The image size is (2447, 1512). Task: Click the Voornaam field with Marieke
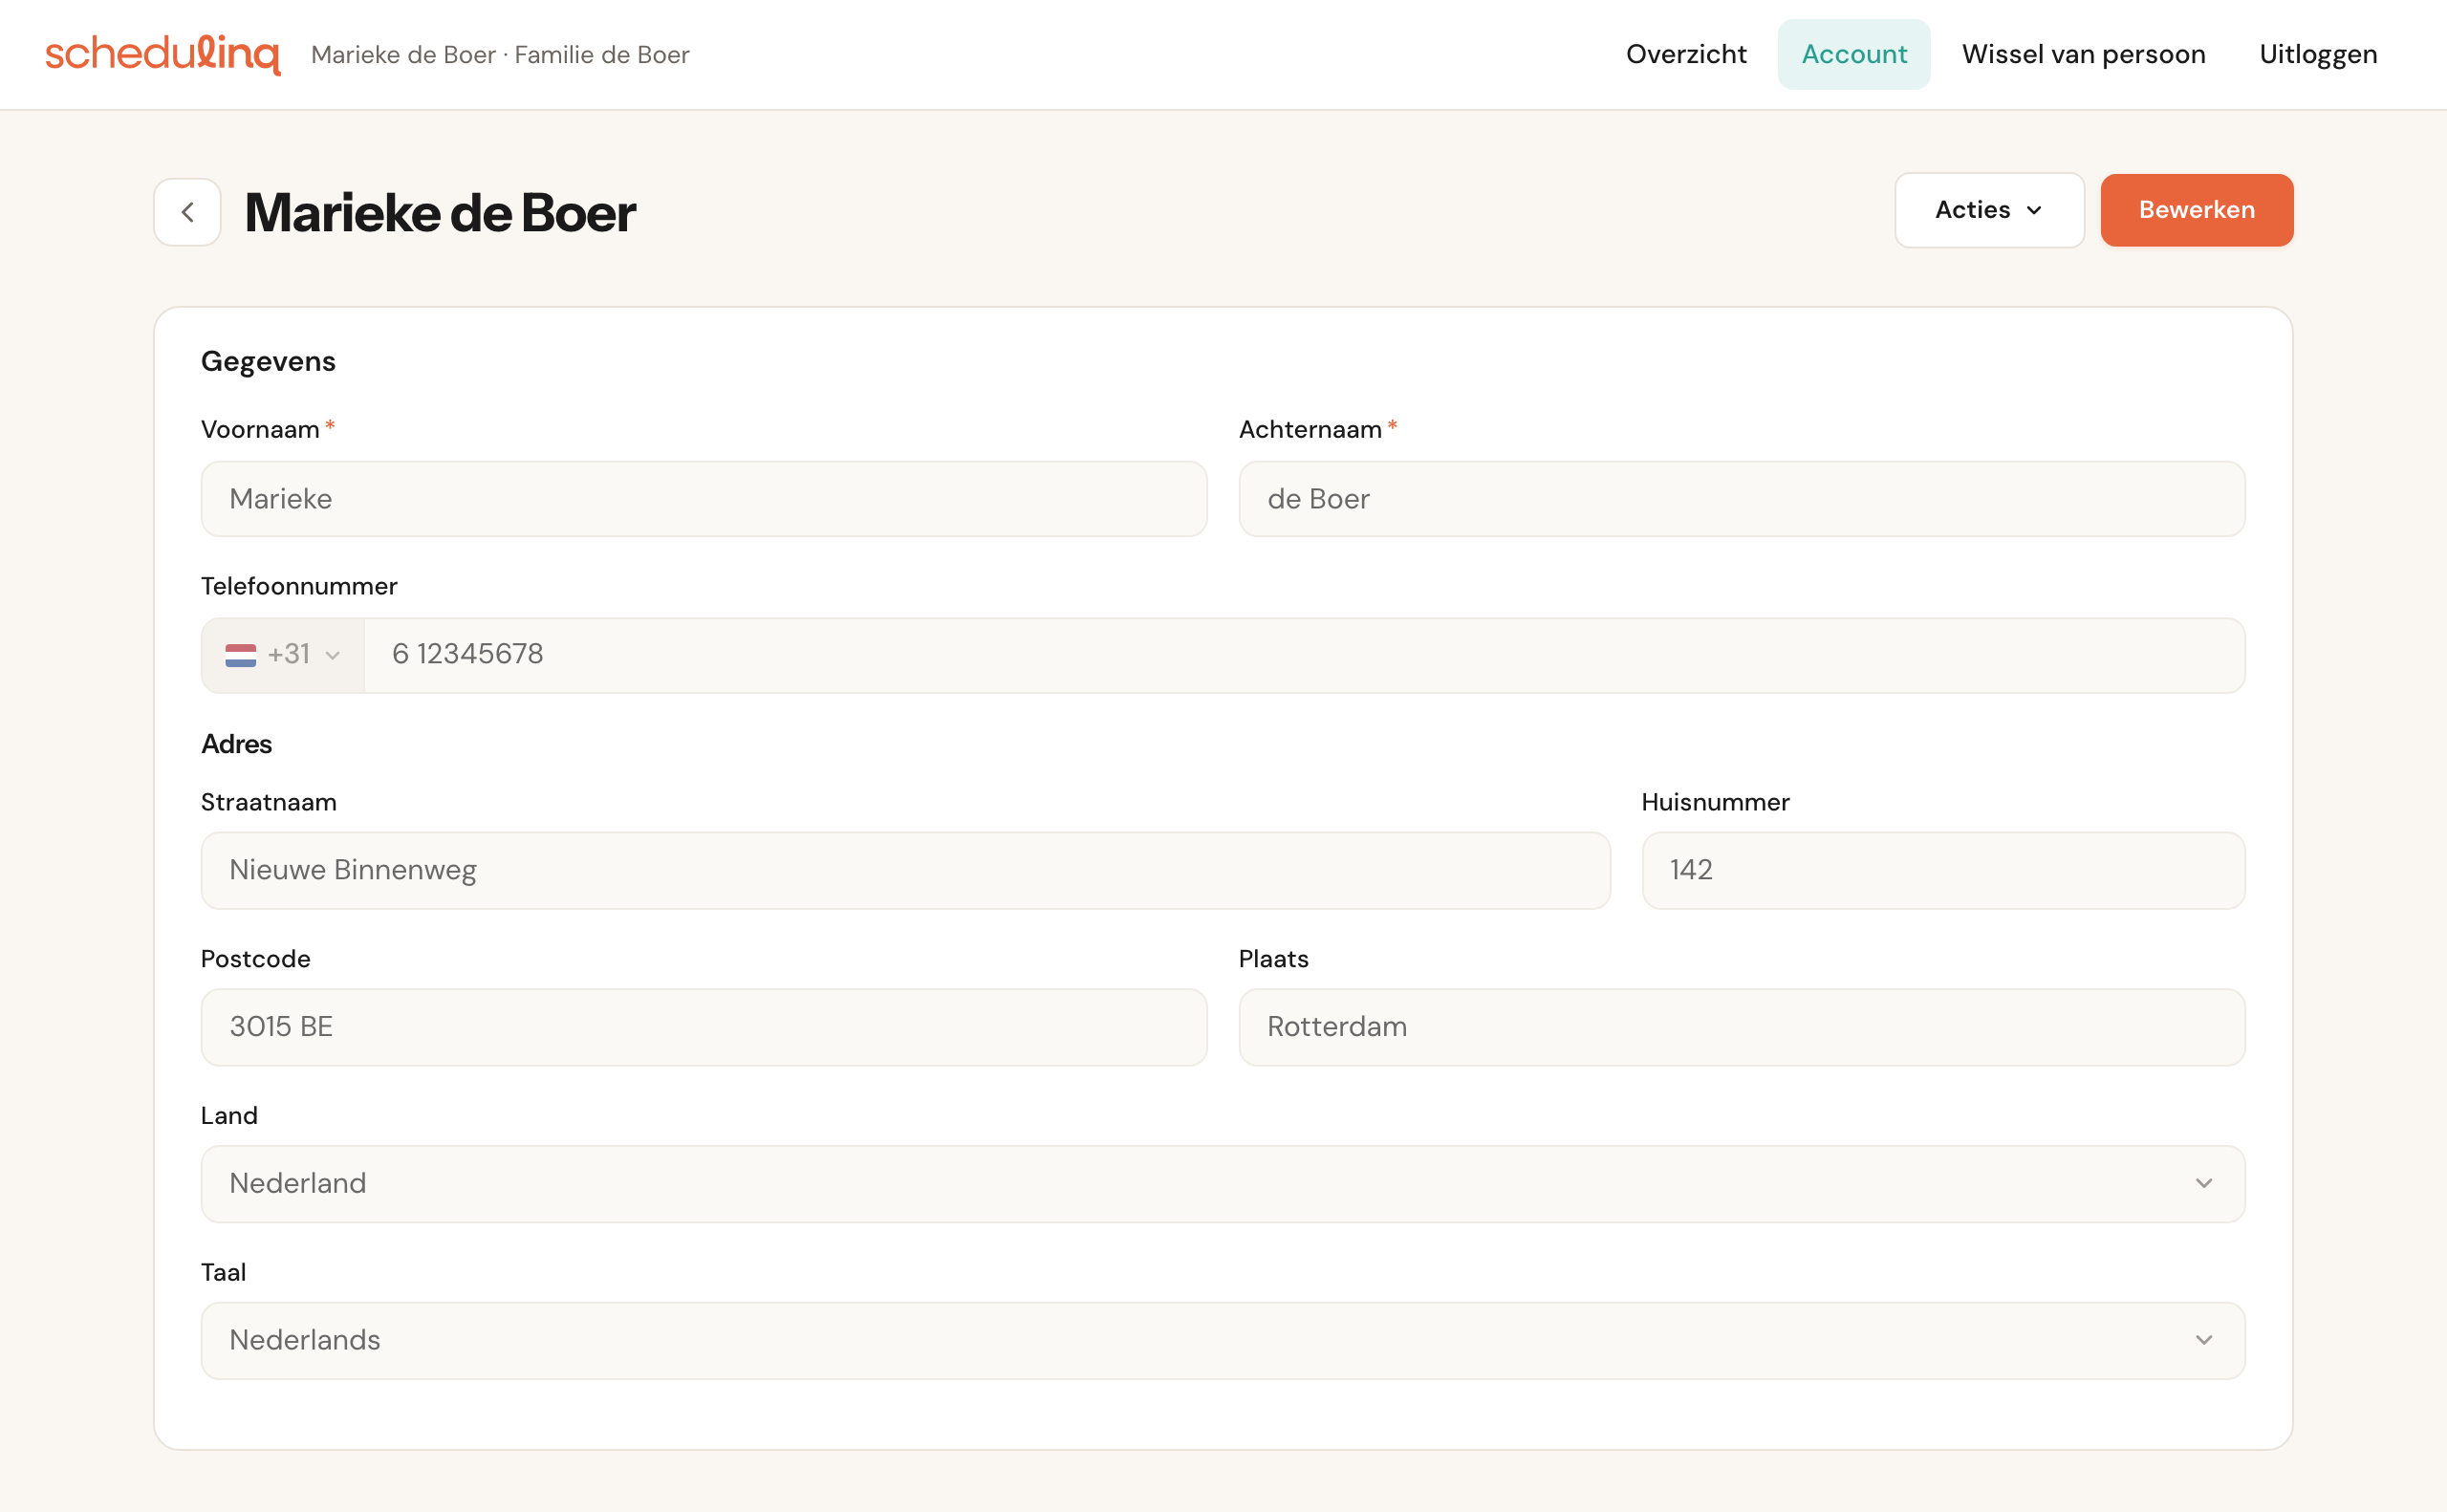704,499
